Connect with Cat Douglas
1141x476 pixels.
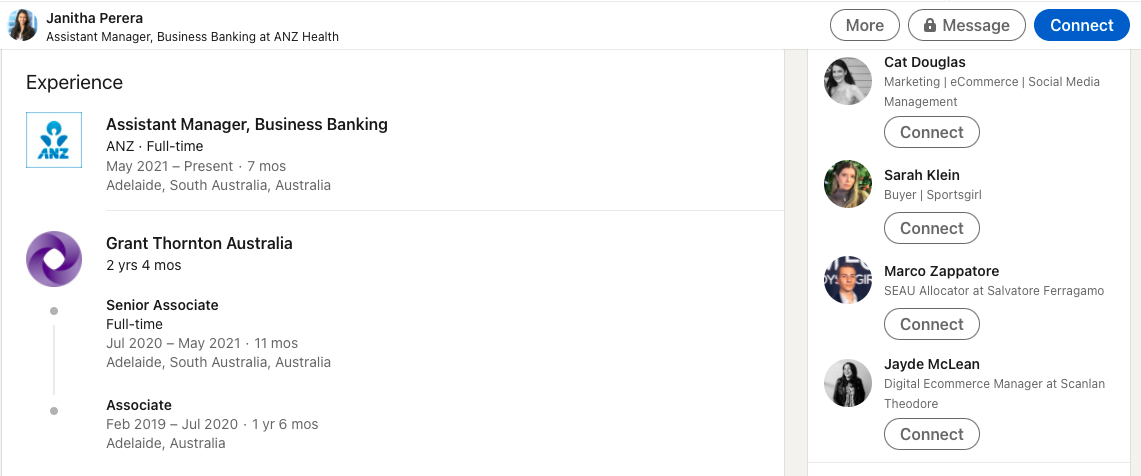(x=931, y=132)
